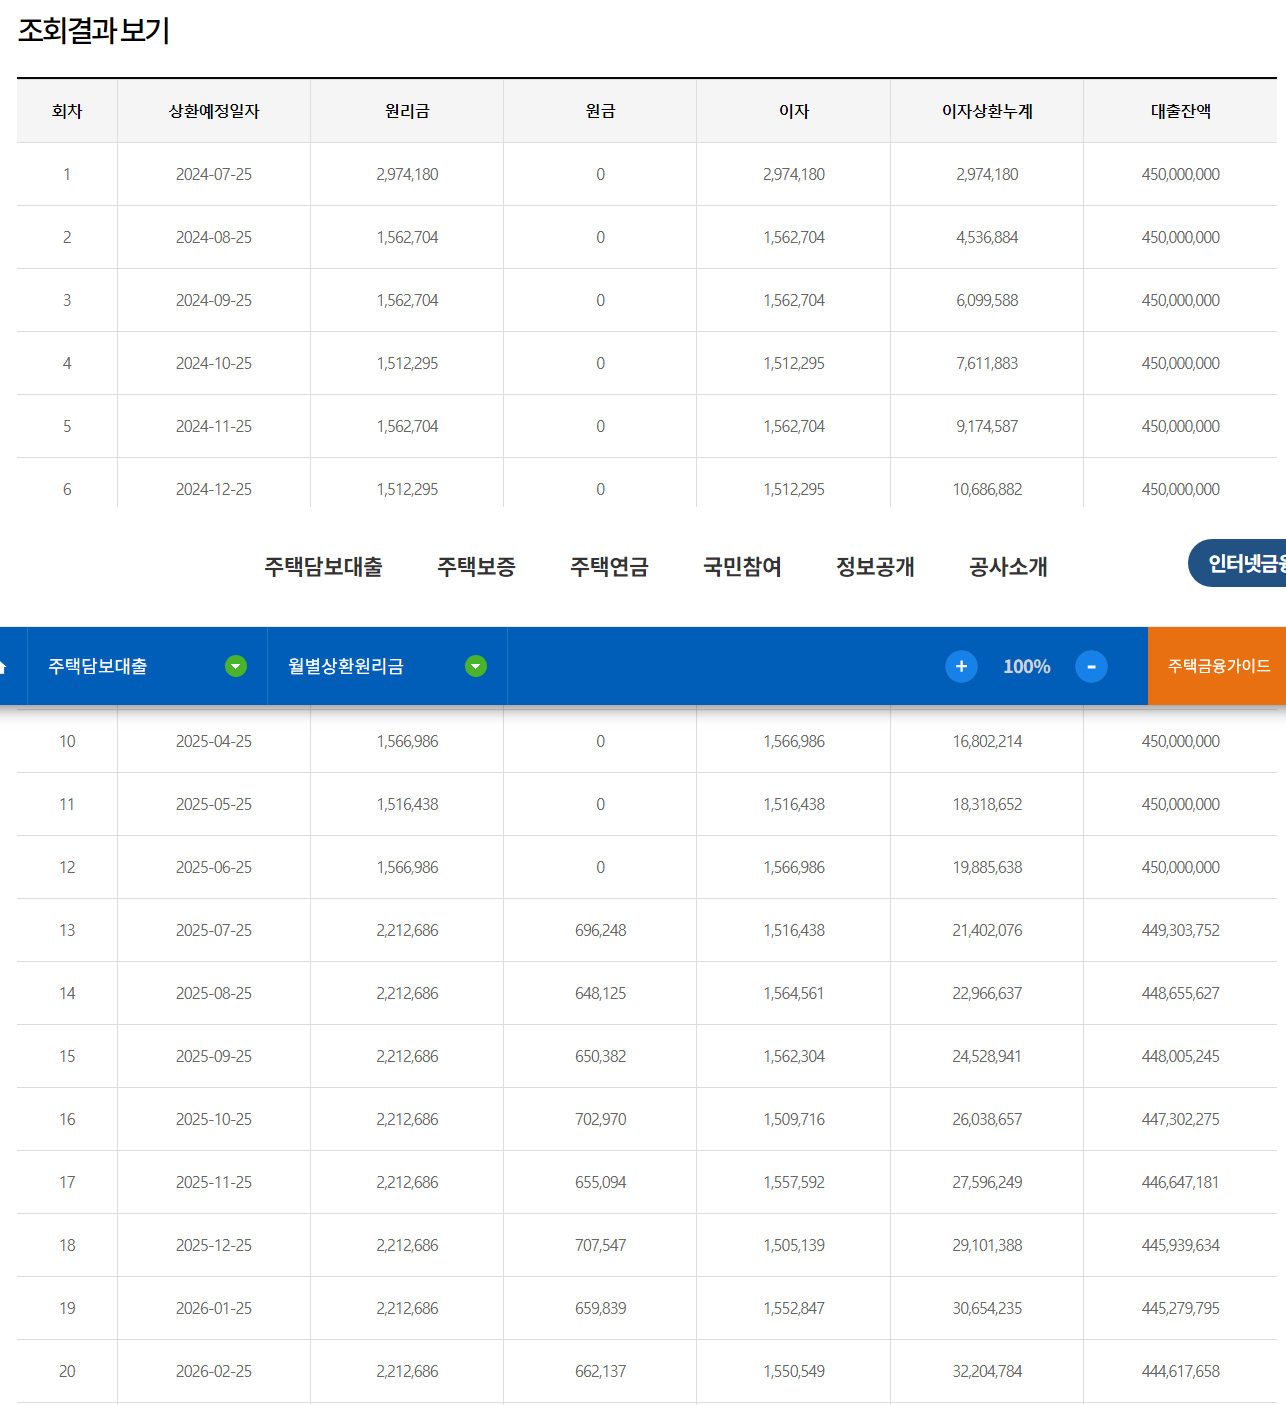Image resolution: width=1286 pixels, height=1405 pixels.
Task: Click cumulative interest value 6,099,588
Action: tap(987, 300)
